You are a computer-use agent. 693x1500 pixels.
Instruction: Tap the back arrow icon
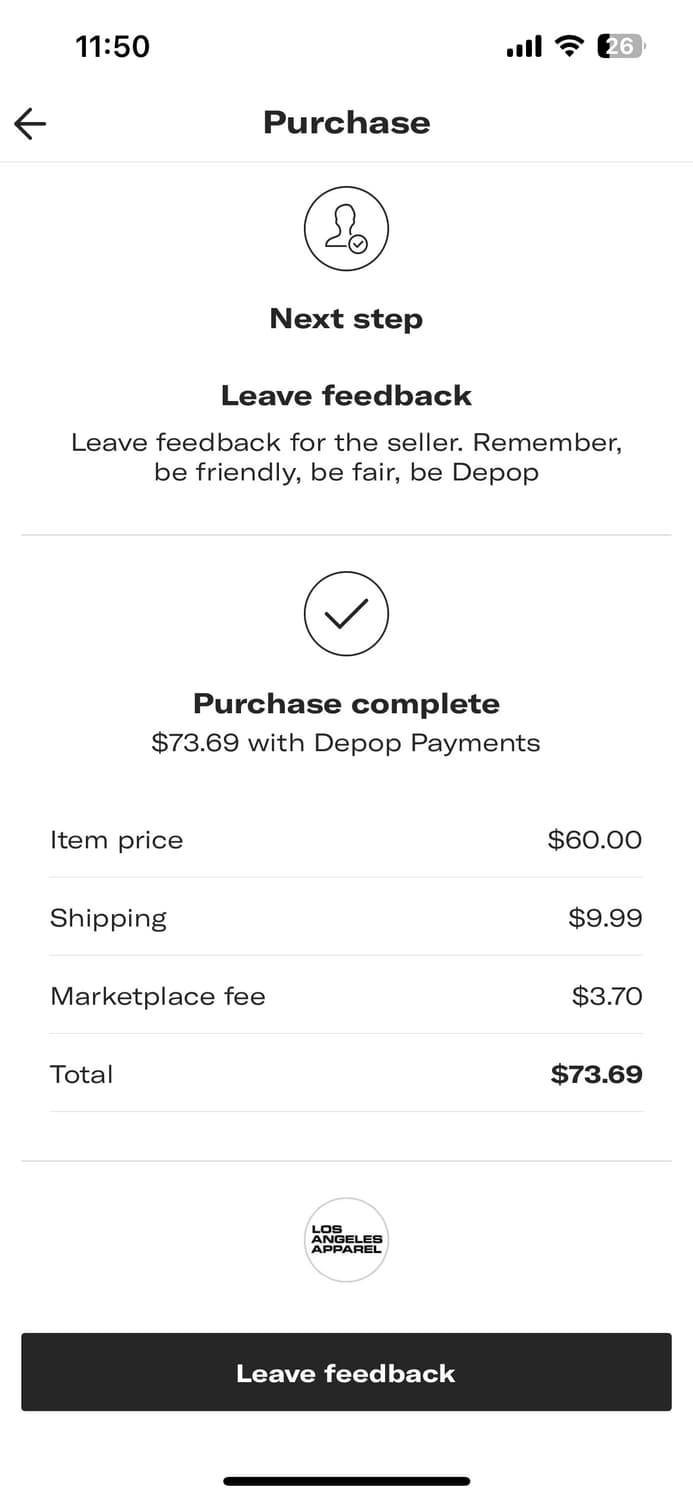(30, 123)
